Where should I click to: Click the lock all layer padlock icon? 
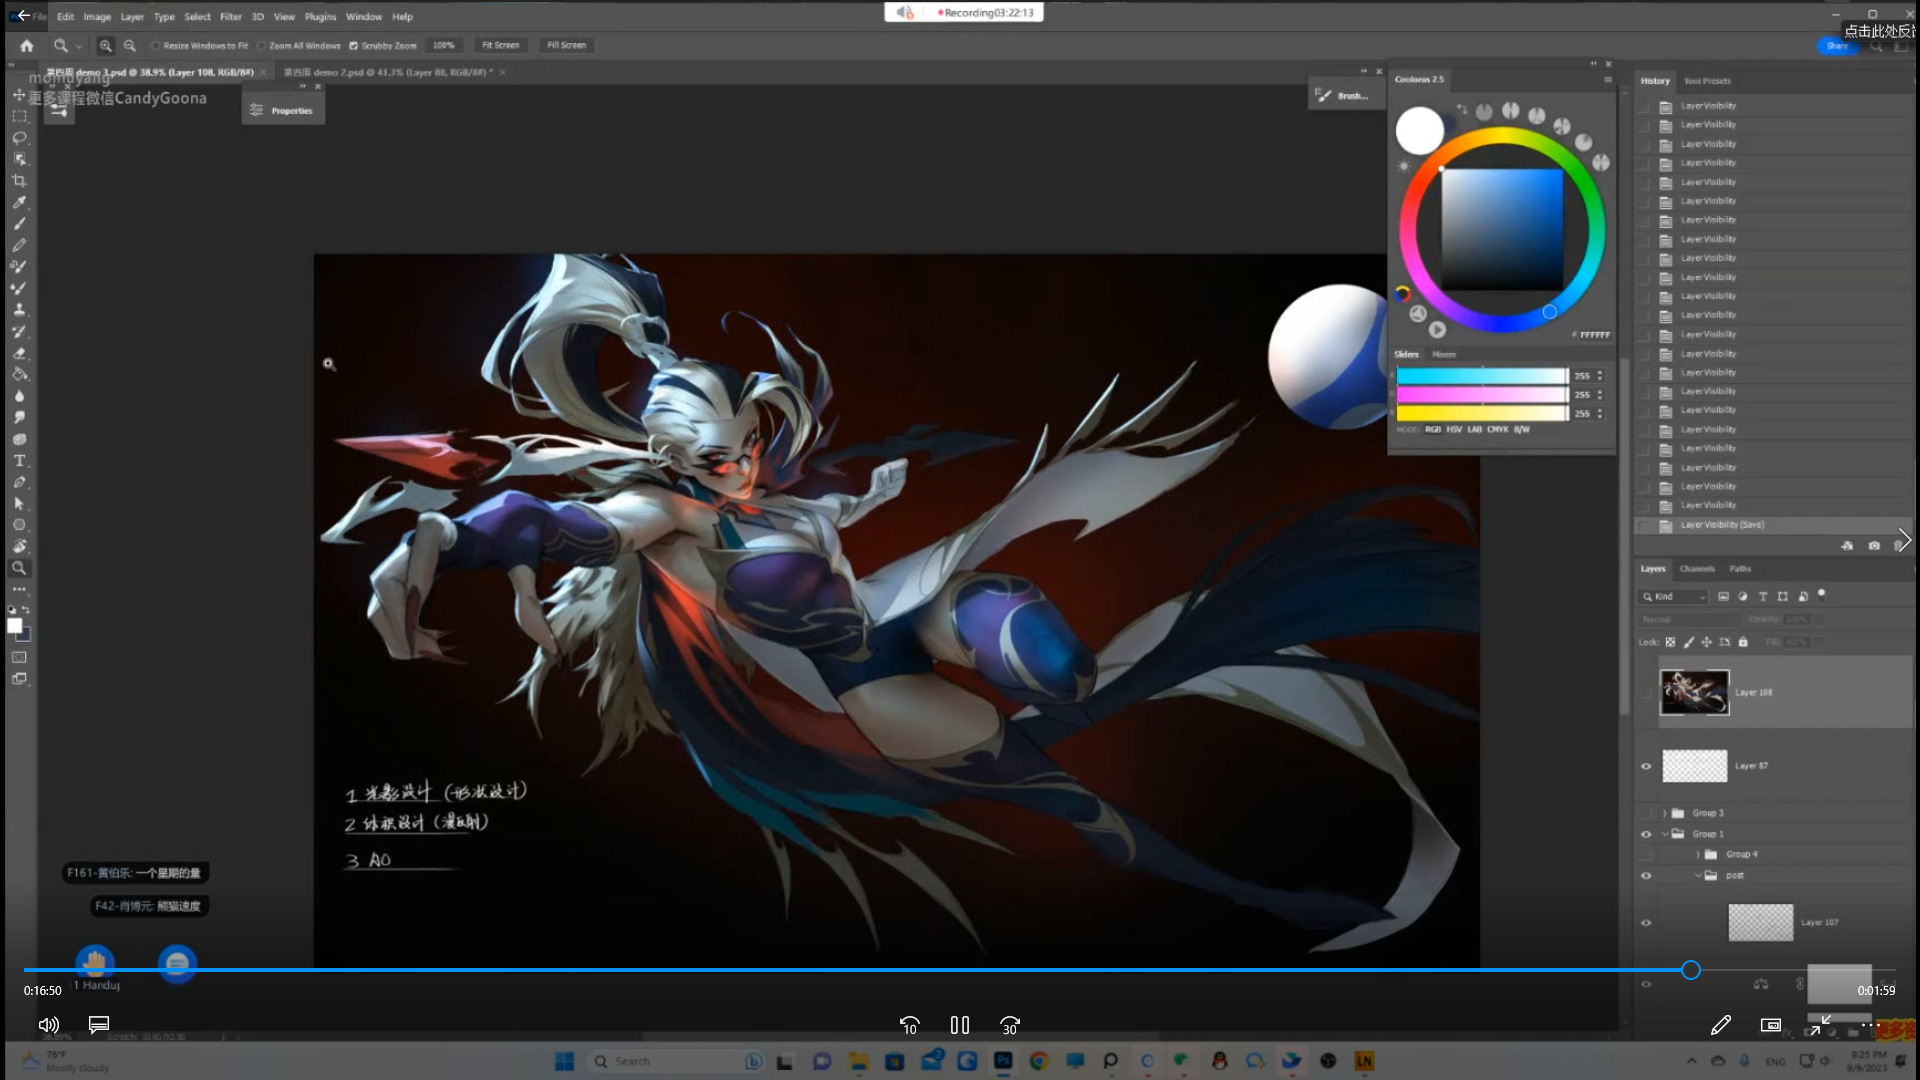[1743, 642]
